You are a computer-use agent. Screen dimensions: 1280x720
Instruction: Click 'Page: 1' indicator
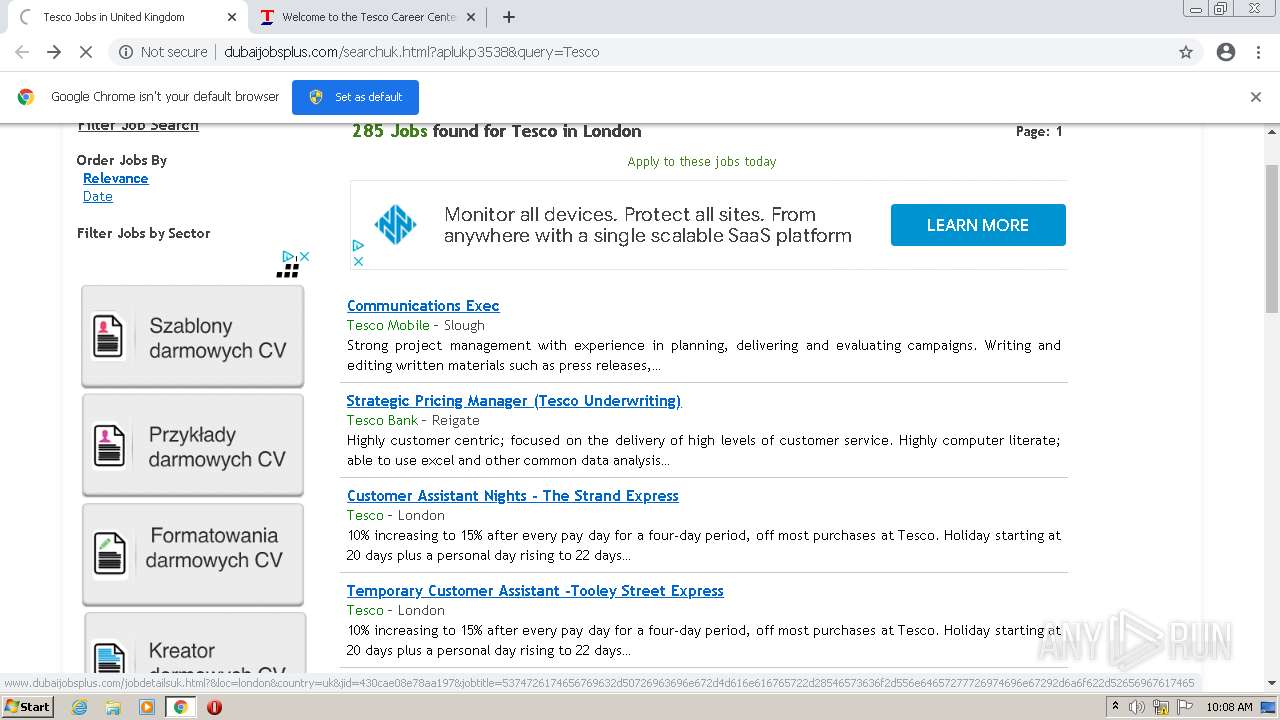tap(1039, 131)
